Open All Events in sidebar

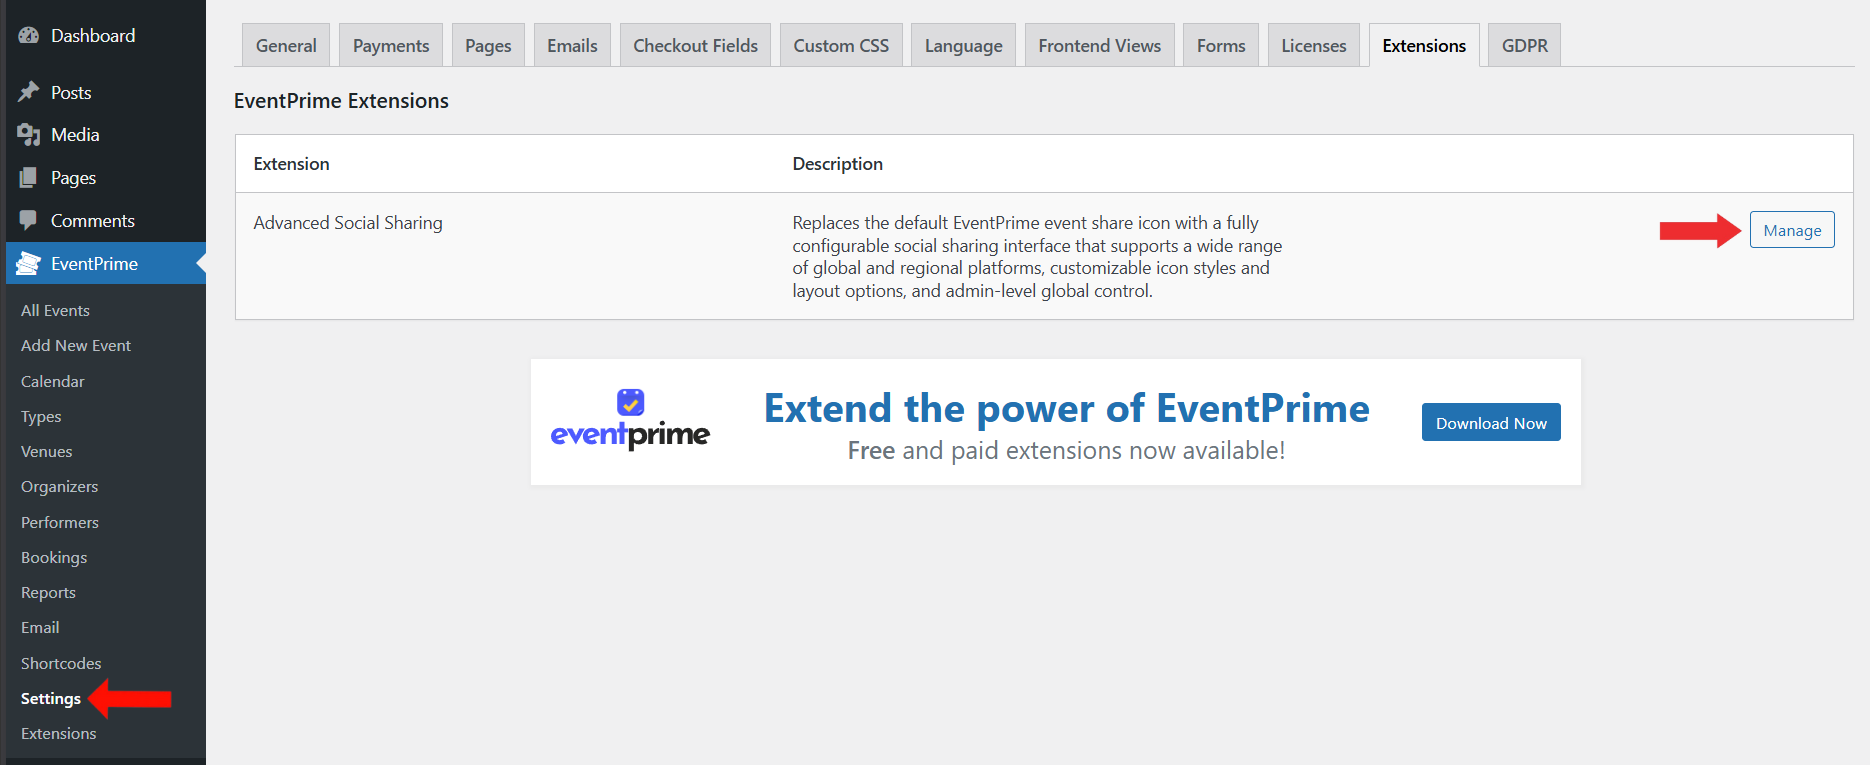pos(55,311)
